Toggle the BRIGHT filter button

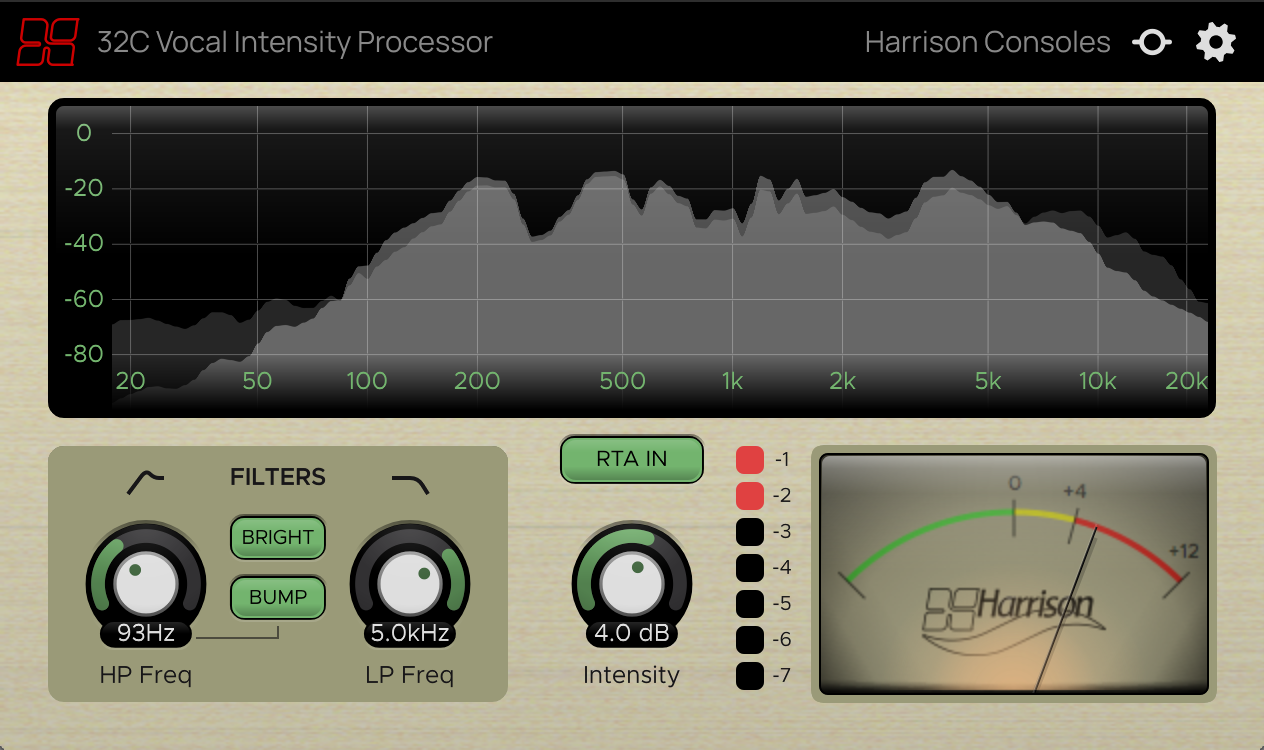278,537
